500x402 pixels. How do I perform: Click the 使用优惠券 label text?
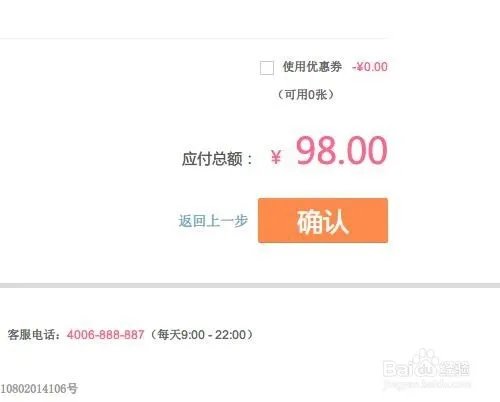click(x=312, y=67)
